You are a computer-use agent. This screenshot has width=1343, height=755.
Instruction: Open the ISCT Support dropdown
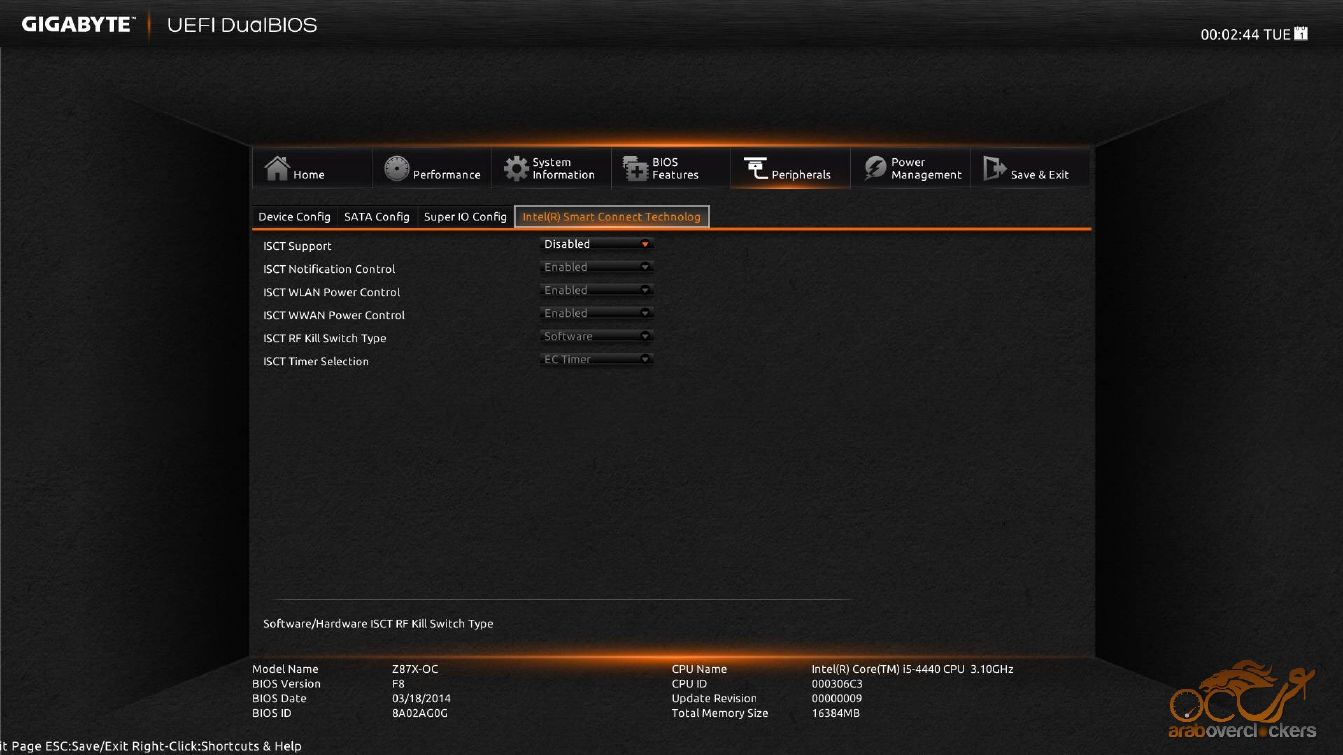[x=596, y=244]
